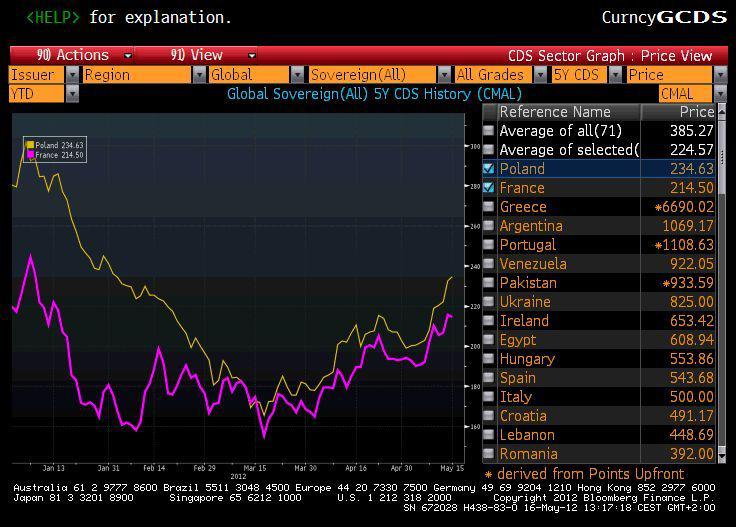Expand the Price field dropdown arrow
Screen dimensions: 736x527
[x=720, y=75]
